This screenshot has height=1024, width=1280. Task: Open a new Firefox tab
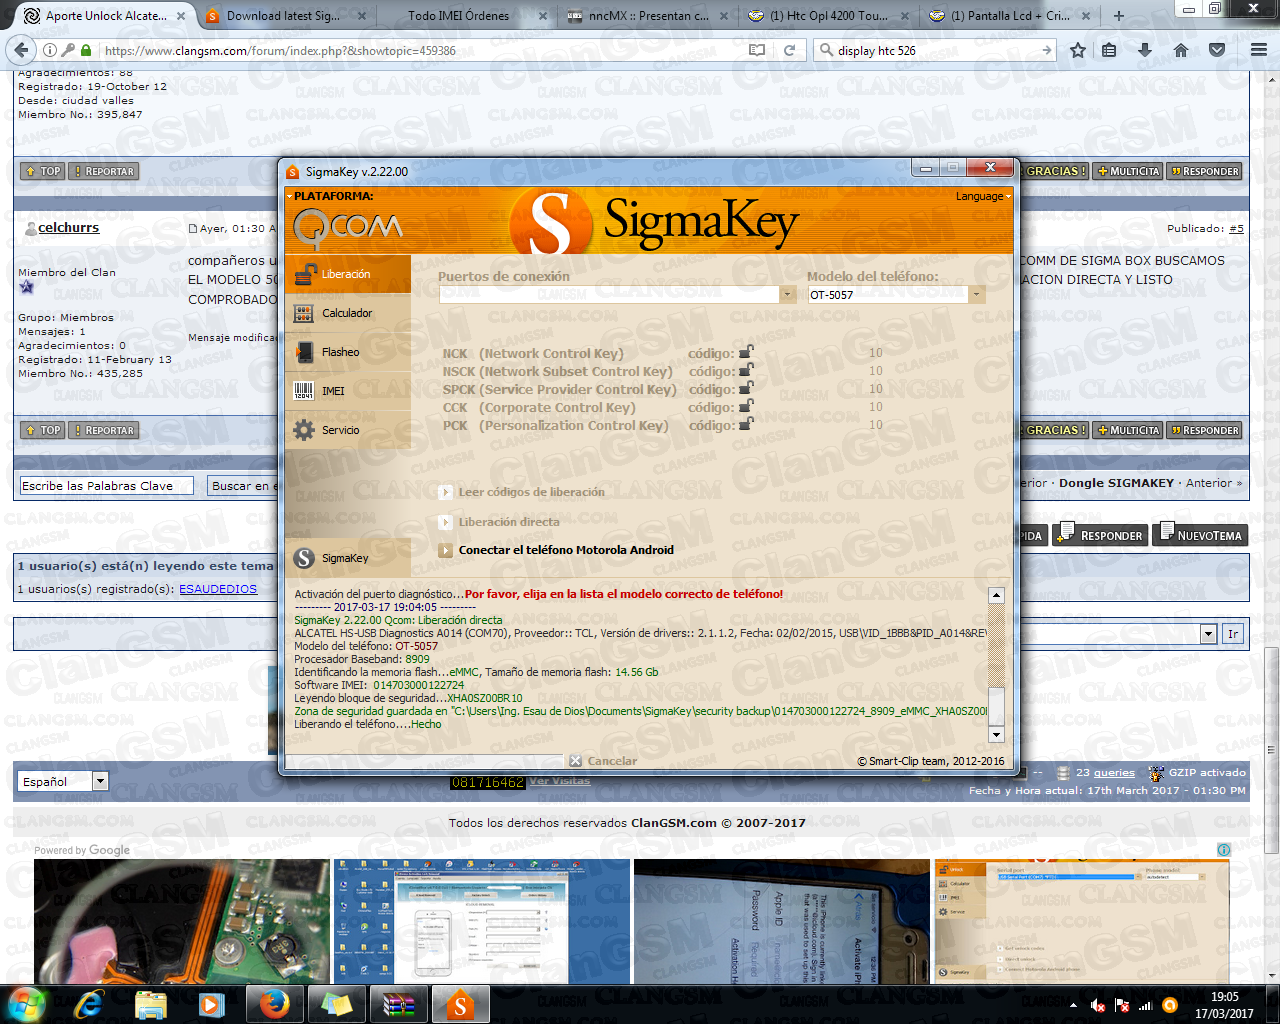coord(1119,16)
